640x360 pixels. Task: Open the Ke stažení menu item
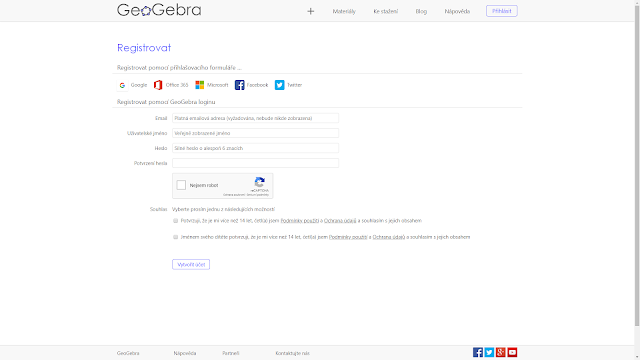click(385, 11)
